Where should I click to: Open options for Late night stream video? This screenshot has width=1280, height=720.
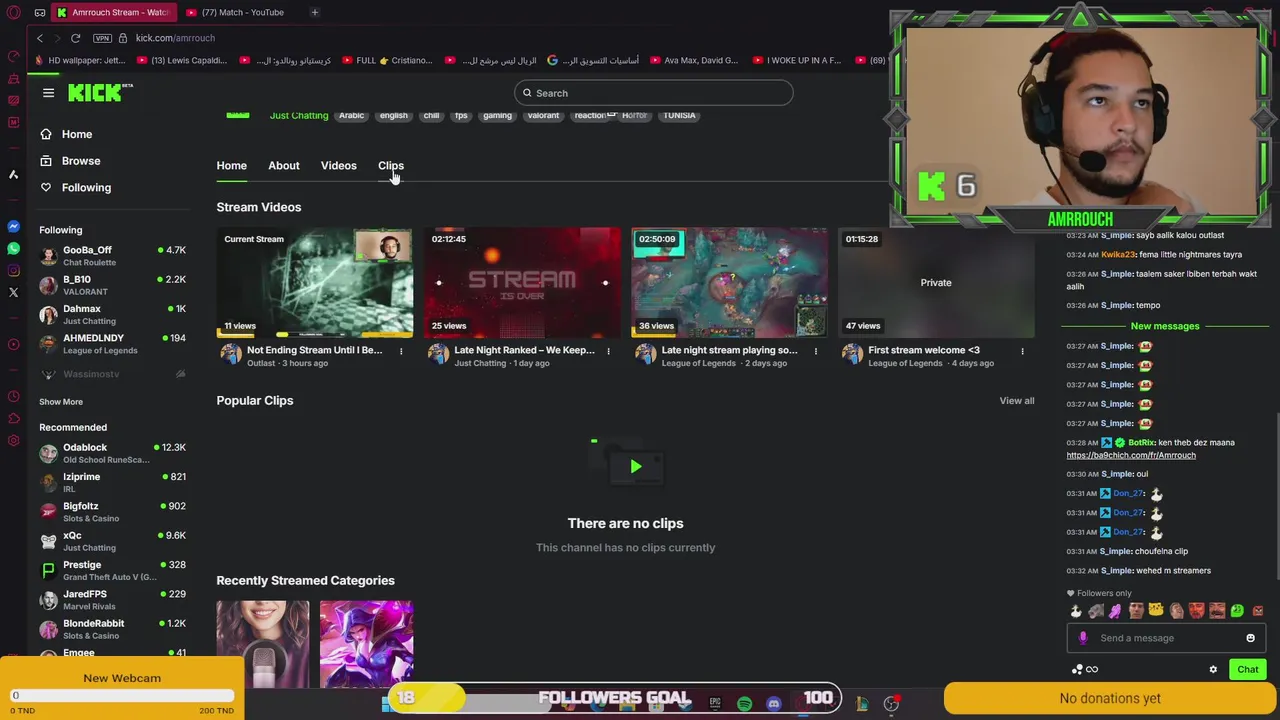pyautogui.click(x=815, y=351)
